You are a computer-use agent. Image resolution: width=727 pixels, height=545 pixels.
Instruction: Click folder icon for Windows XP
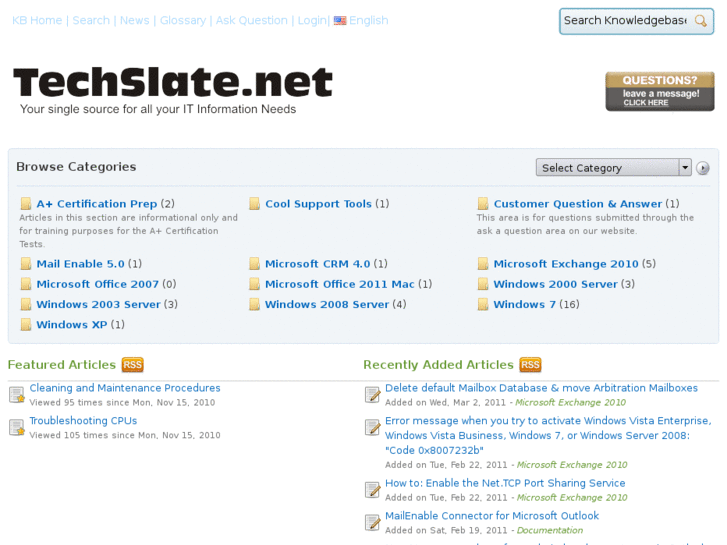(x=26, y=324)
